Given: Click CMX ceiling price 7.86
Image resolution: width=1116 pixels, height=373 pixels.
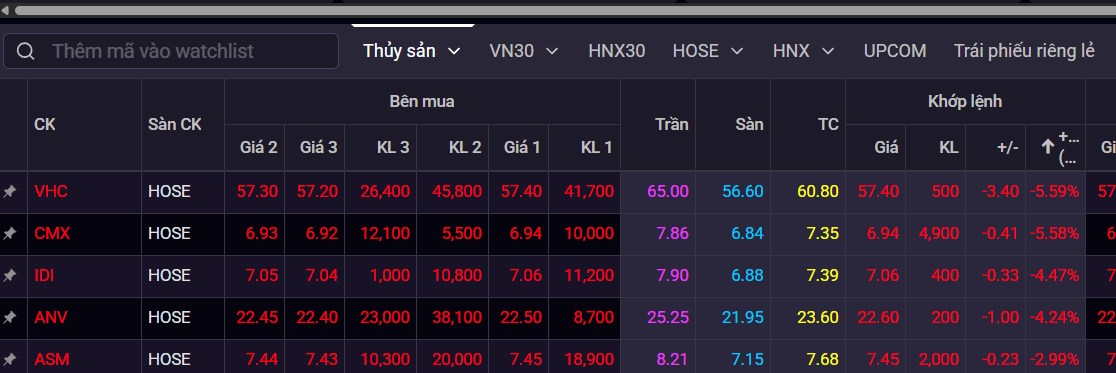Looking at the screenshot, I should pyautogui.click(x=672, y=233).
